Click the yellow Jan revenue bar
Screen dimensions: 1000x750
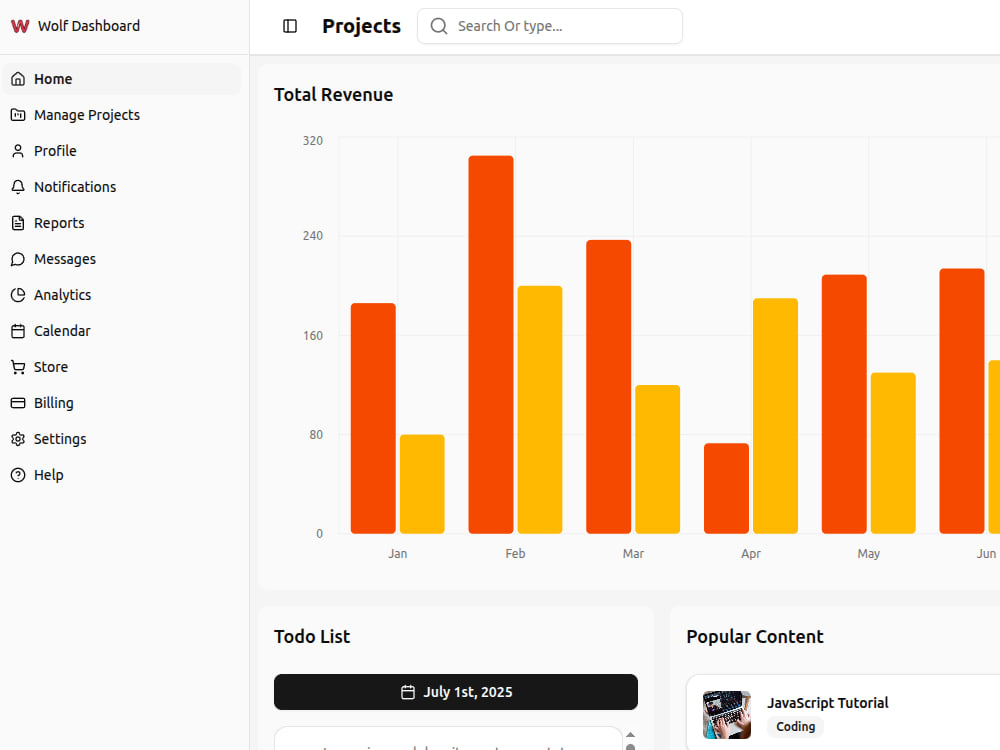click(x=422, y=484)
